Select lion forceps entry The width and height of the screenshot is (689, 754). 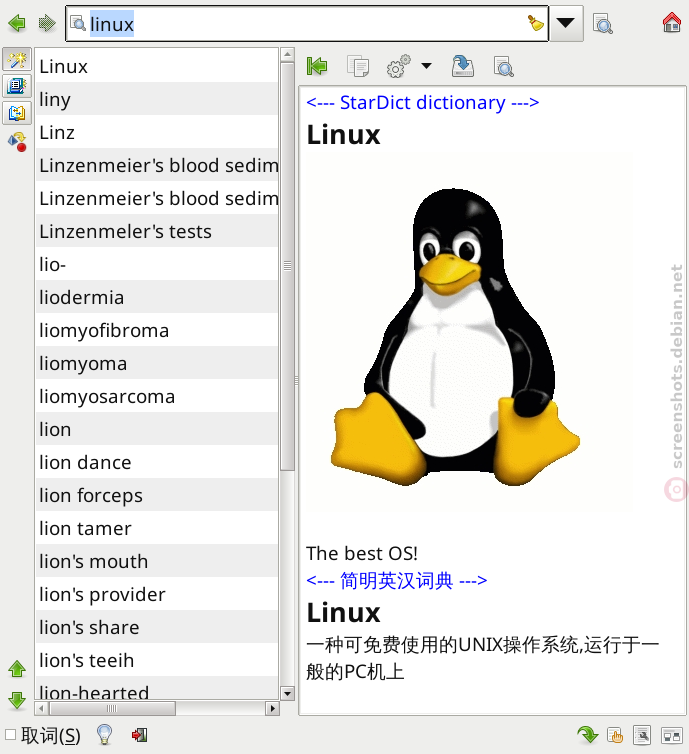[x=157, y=495]
